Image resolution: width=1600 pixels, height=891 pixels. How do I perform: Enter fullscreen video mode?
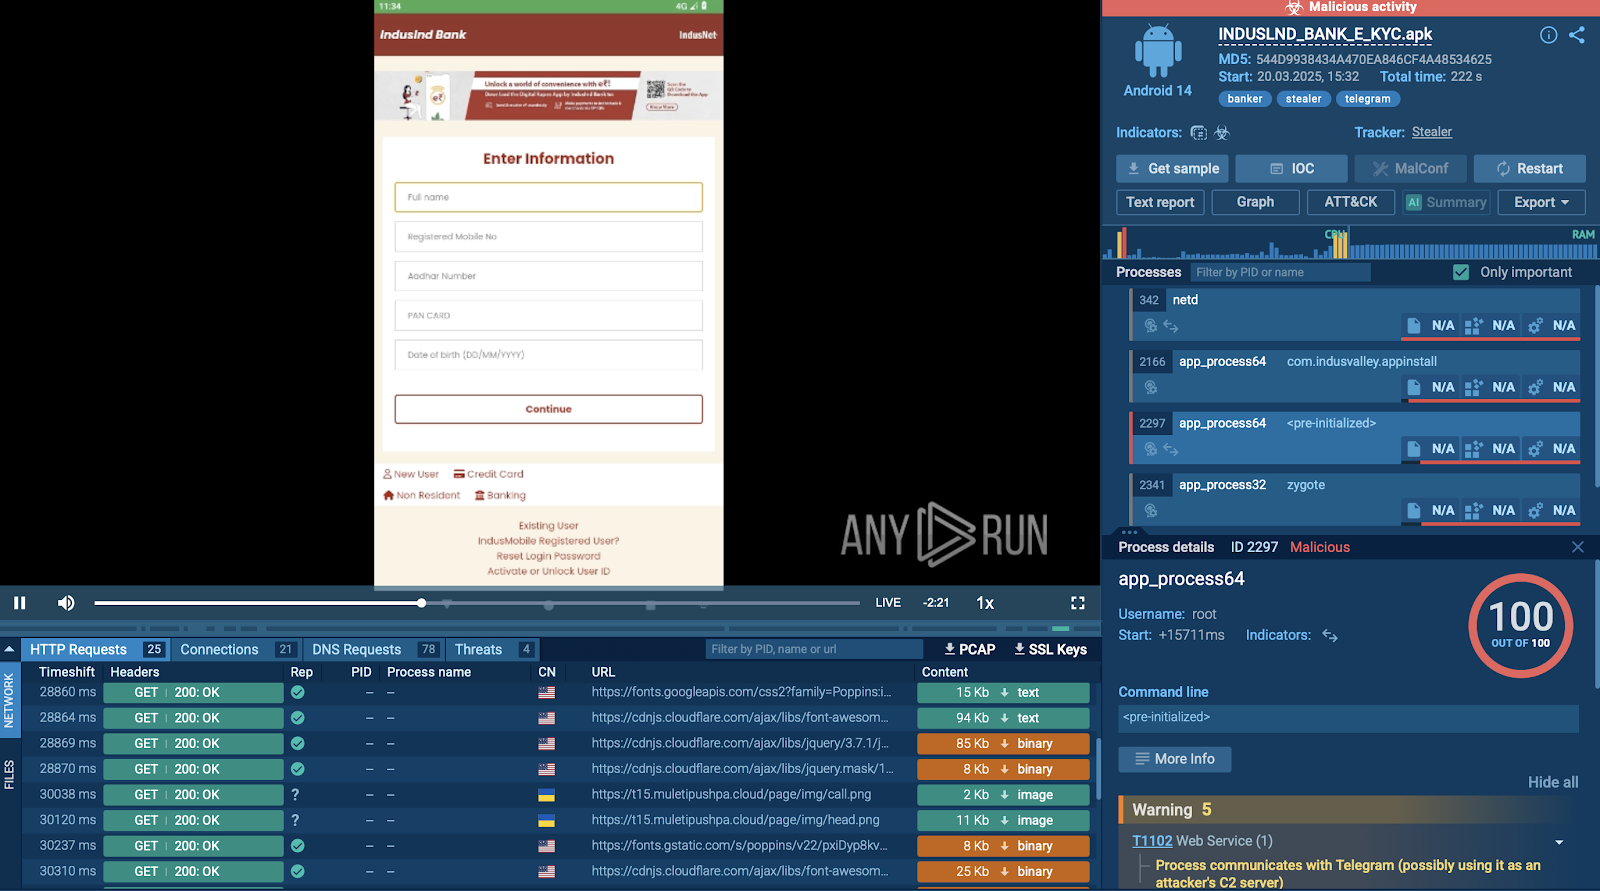(1077, 603)
